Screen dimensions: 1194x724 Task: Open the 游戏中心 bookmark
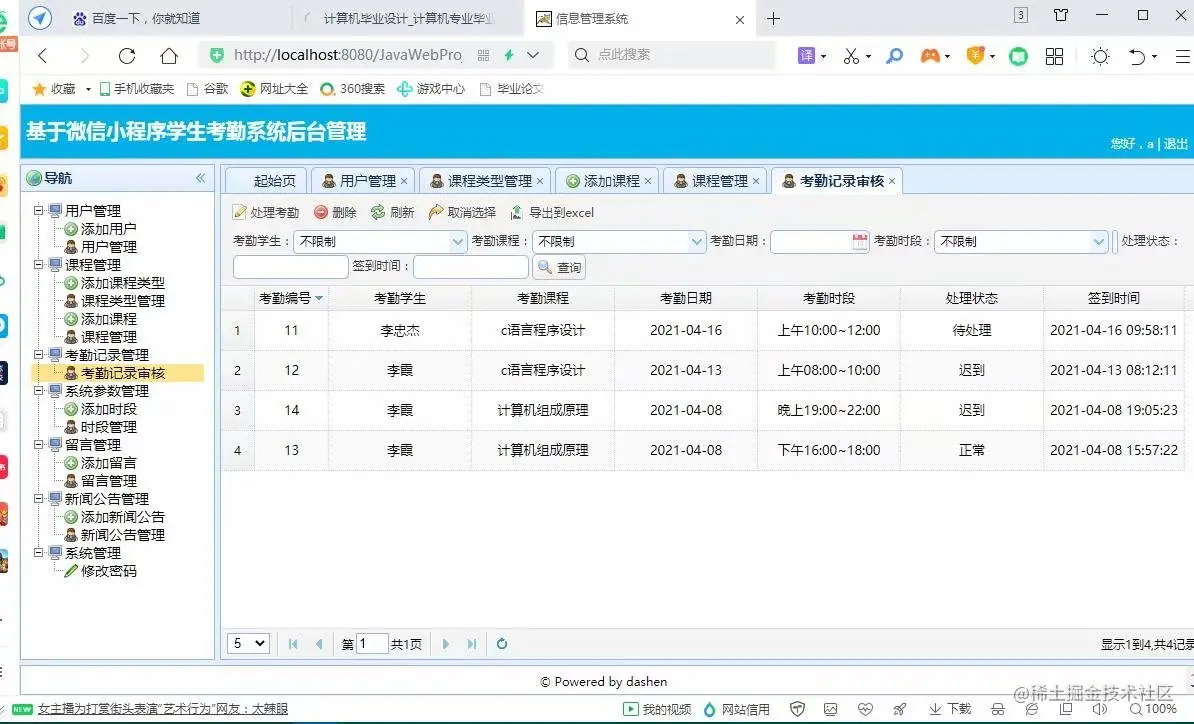(x=431, y=89)
